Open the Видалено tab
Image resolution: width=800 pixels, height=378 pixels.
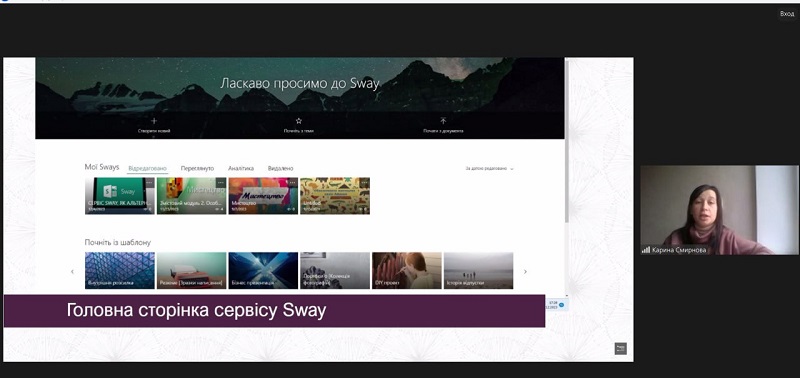click(281, 168)
